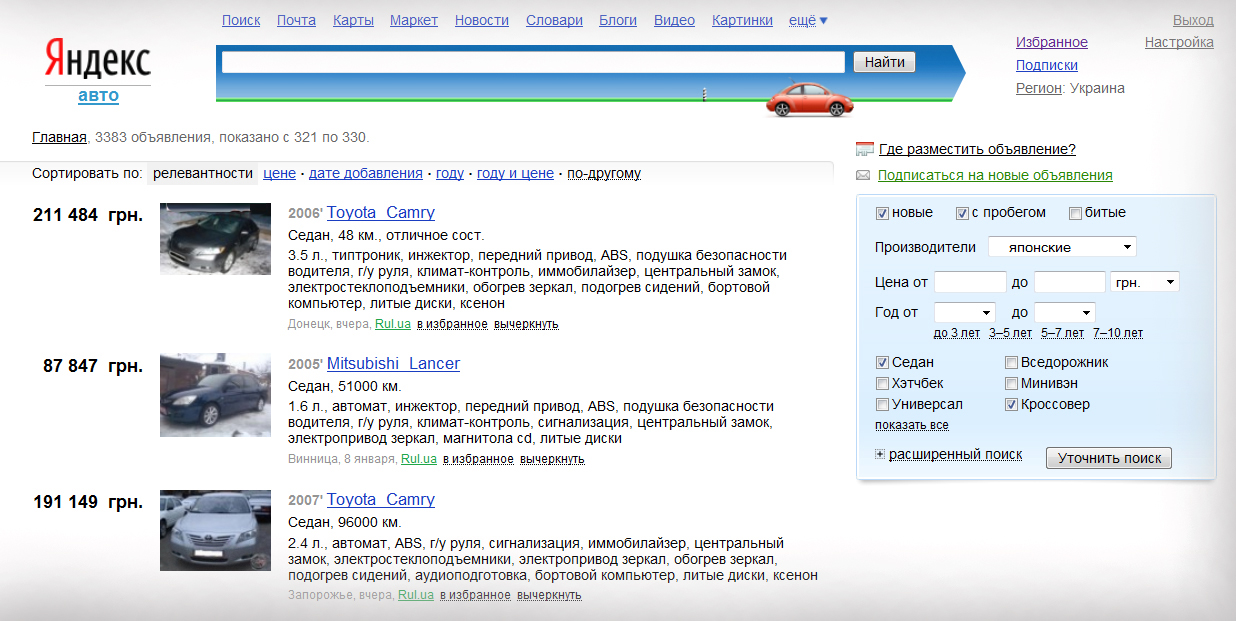Open the Mitsubishi Lancer listing title
The height and width of the screenshot is (621, 1236).
pyautogui.click(x=393, y=363)
